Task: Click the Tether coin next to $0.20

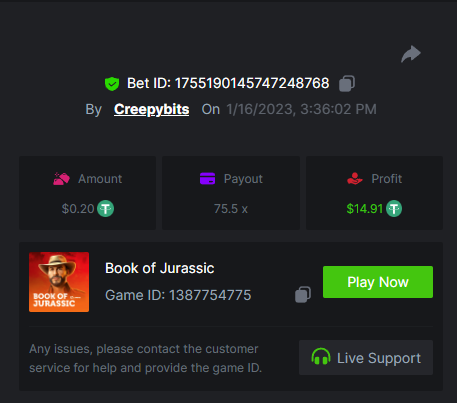Action: (x=105, y=209)
